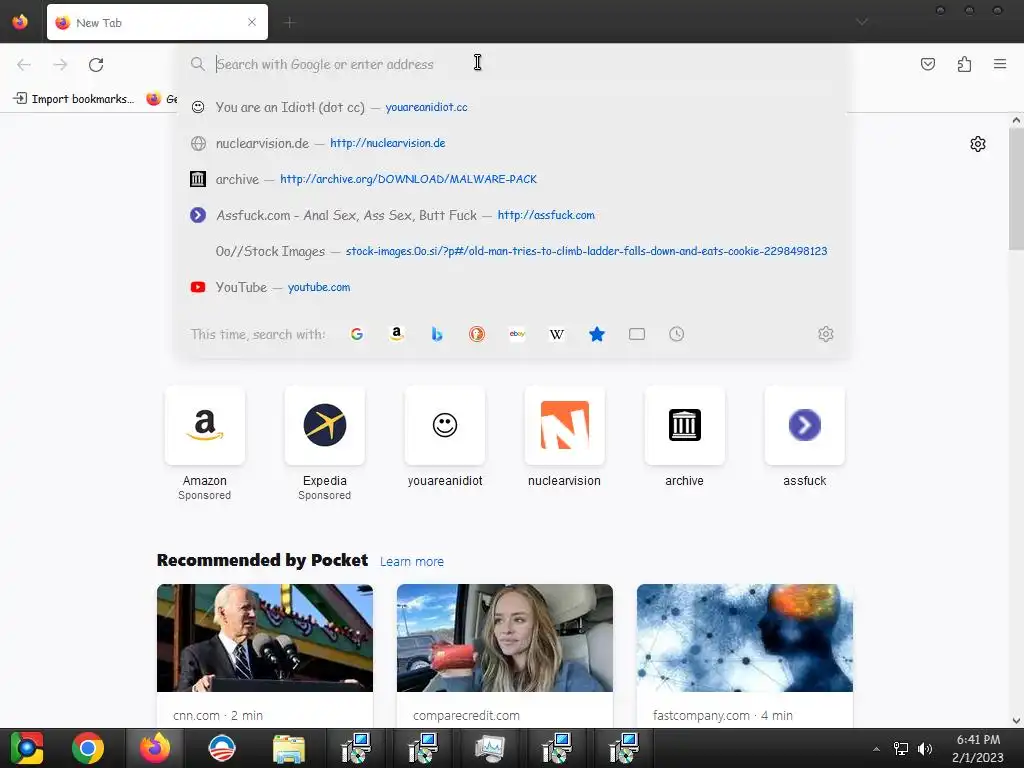Viewport: 1024px width, 768px height.
Task: Go back one page
Action: pyautogui.click(x=24, y=64)
